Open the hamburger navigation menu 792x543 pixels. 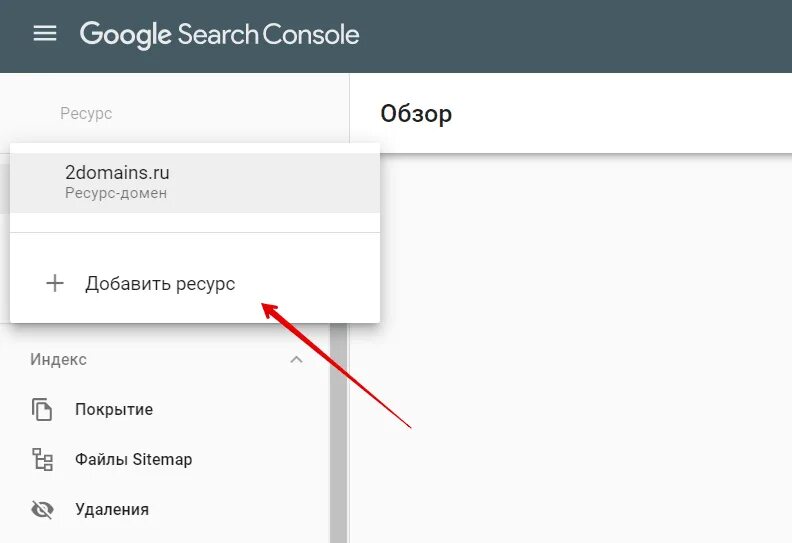(45, 34)
